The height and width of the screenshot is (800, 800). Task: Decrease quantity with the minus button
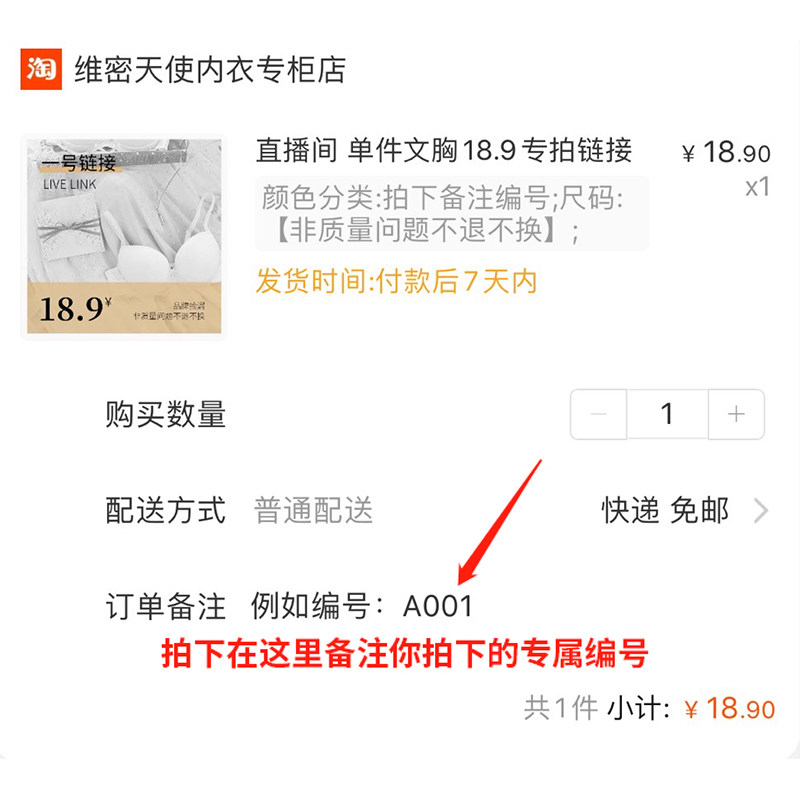pos(598,414)
